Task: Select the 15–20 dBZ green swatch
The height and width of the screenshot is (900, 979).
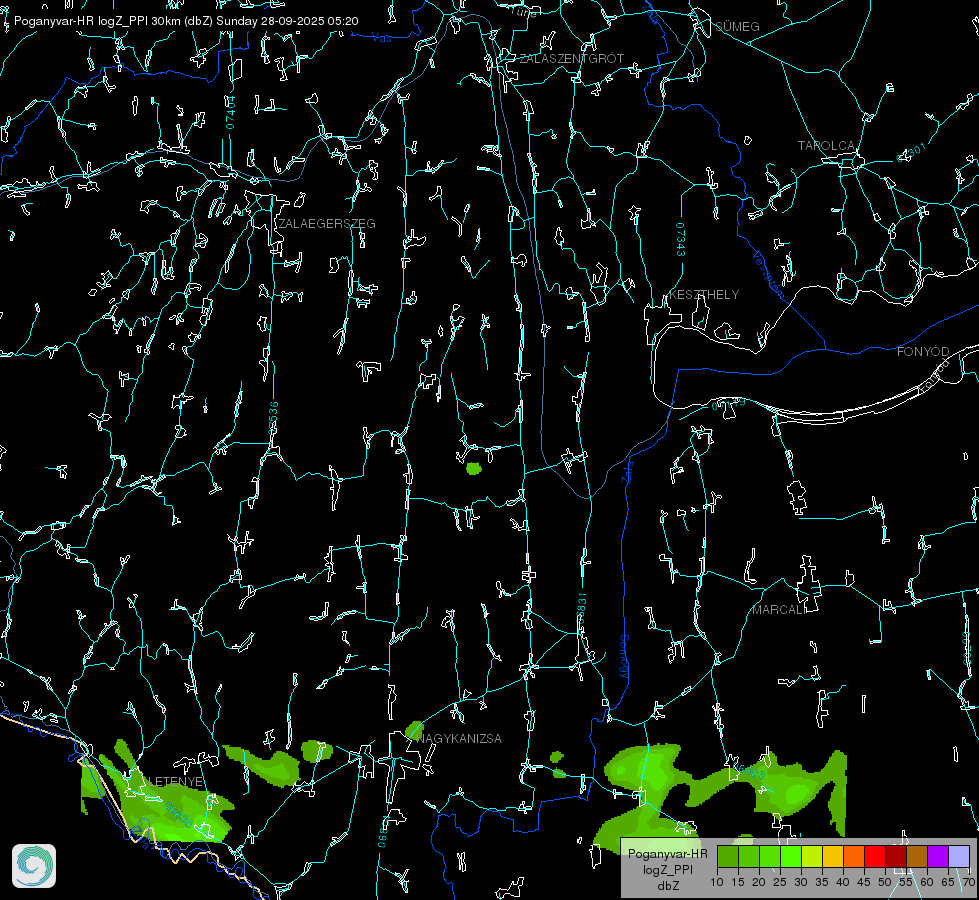Action: click(749, 856)
